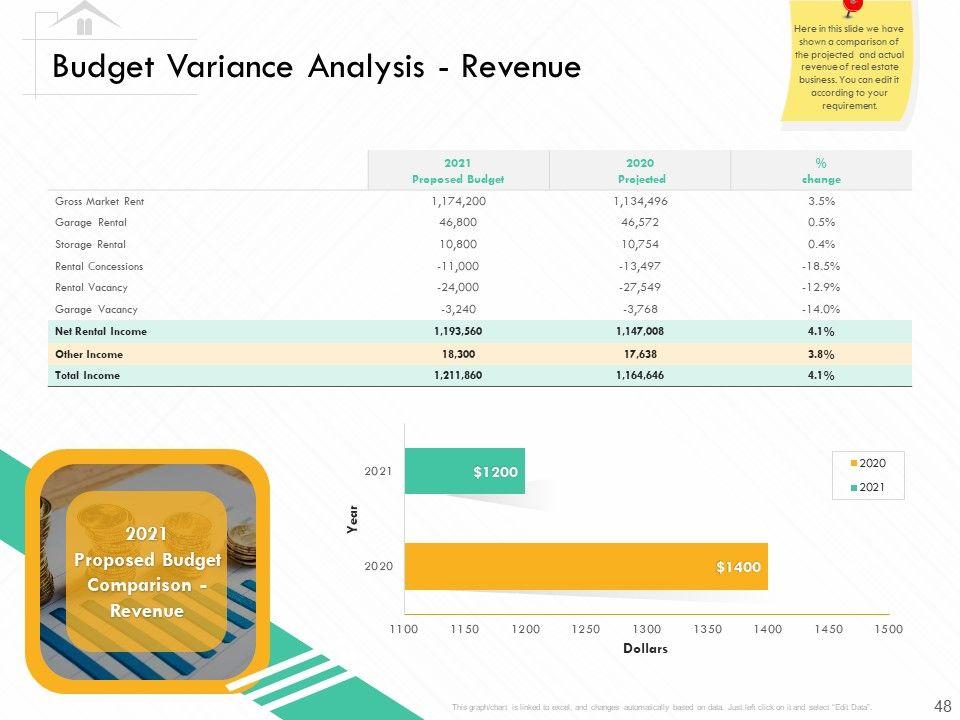Click the 'Year' axis title
960x720 pixels.
point(352,519)
